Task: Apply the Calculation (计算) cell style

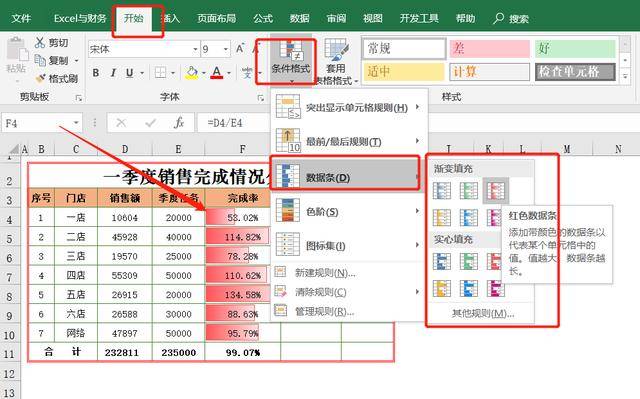Action: click(489, 72)
